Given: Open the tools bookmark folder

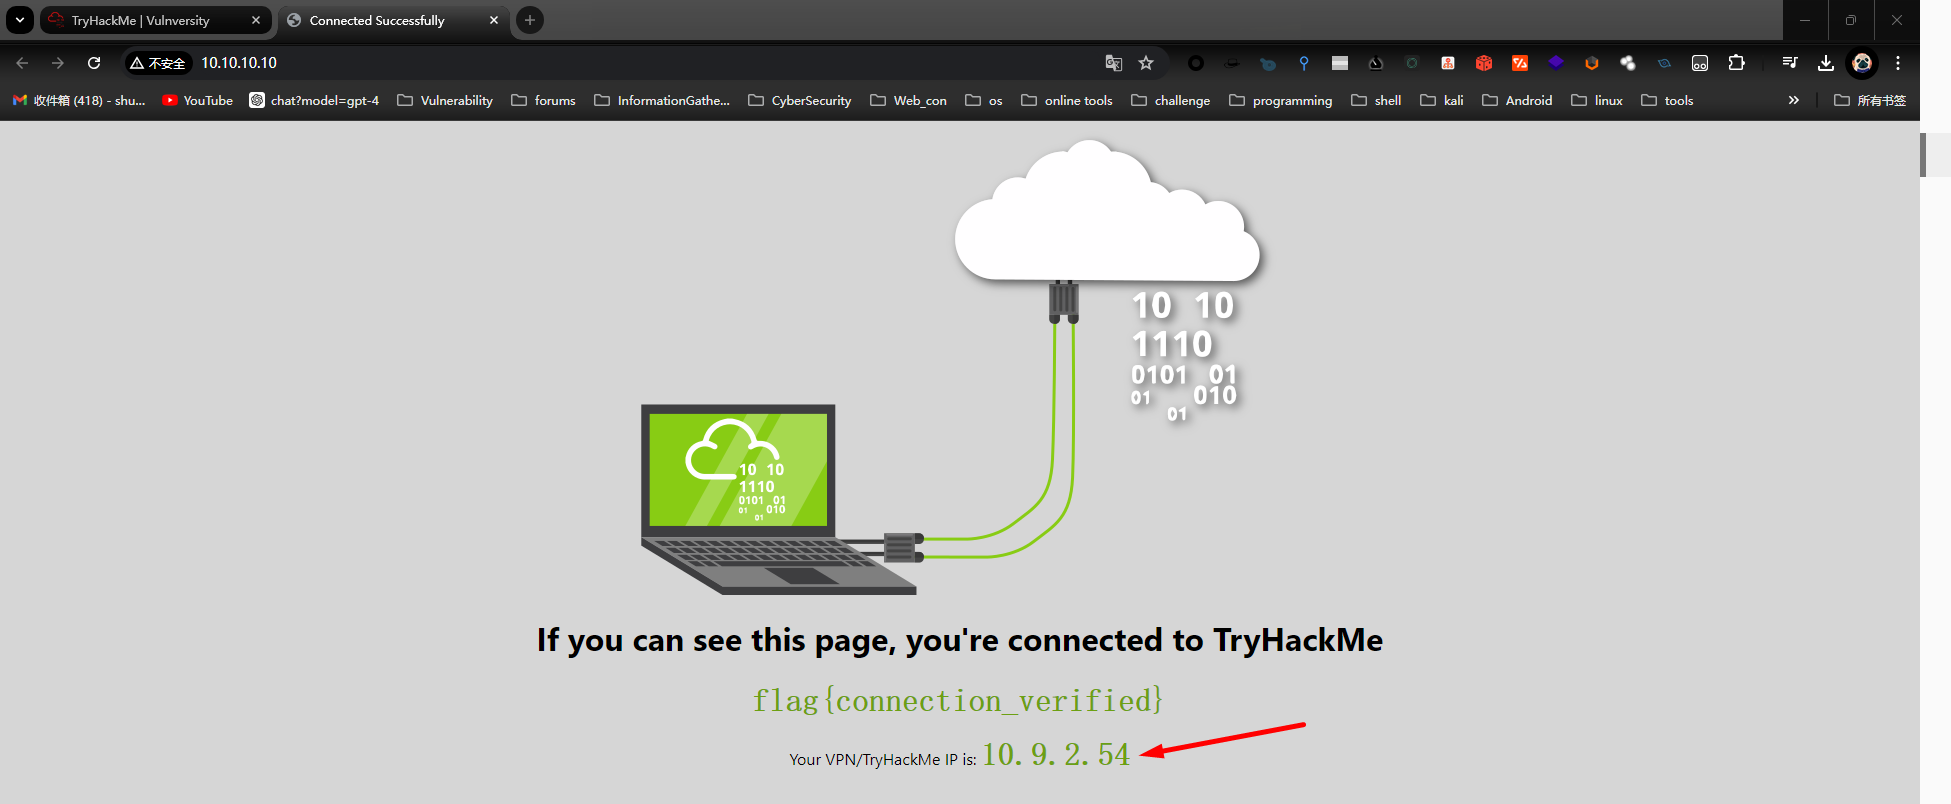Looking at the screenshot, I should 1667,100.
